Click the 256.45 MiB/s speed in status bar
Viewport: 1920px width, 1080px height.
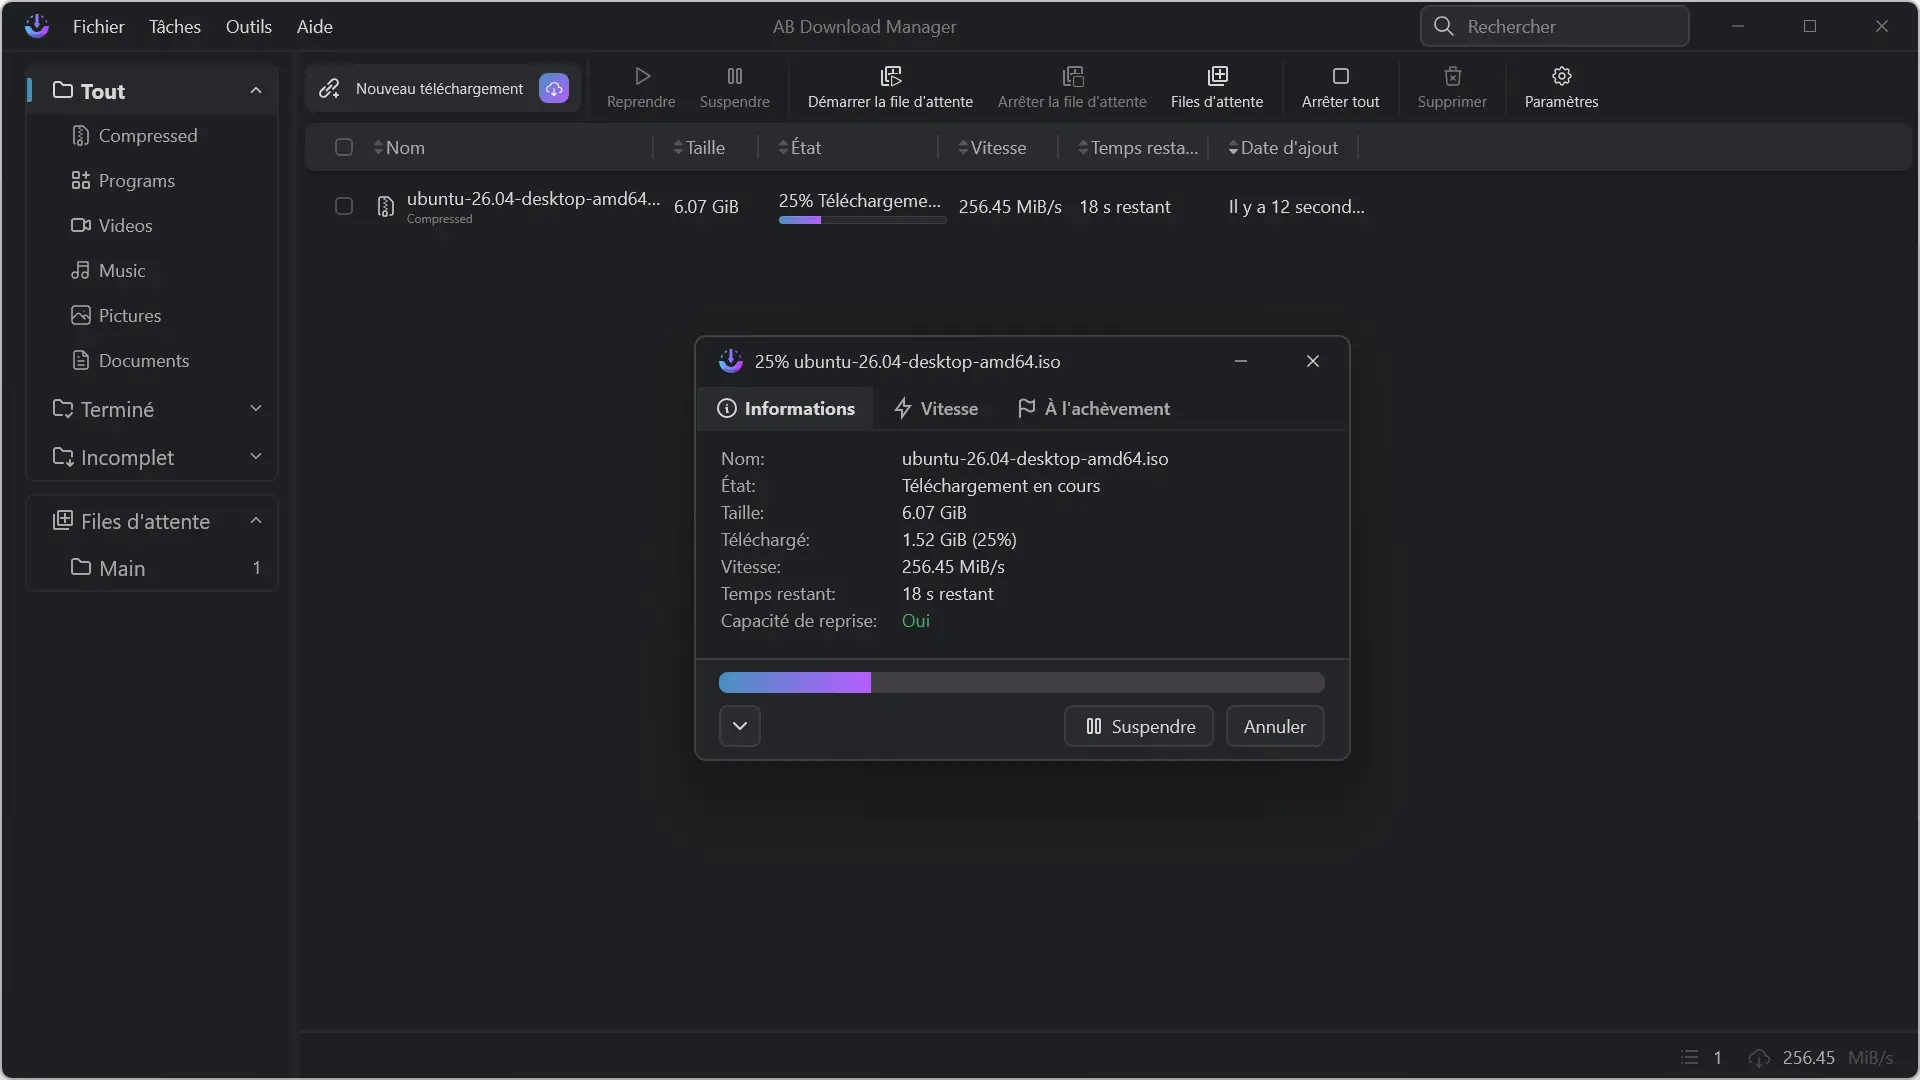click(x=1837, y=1057)
